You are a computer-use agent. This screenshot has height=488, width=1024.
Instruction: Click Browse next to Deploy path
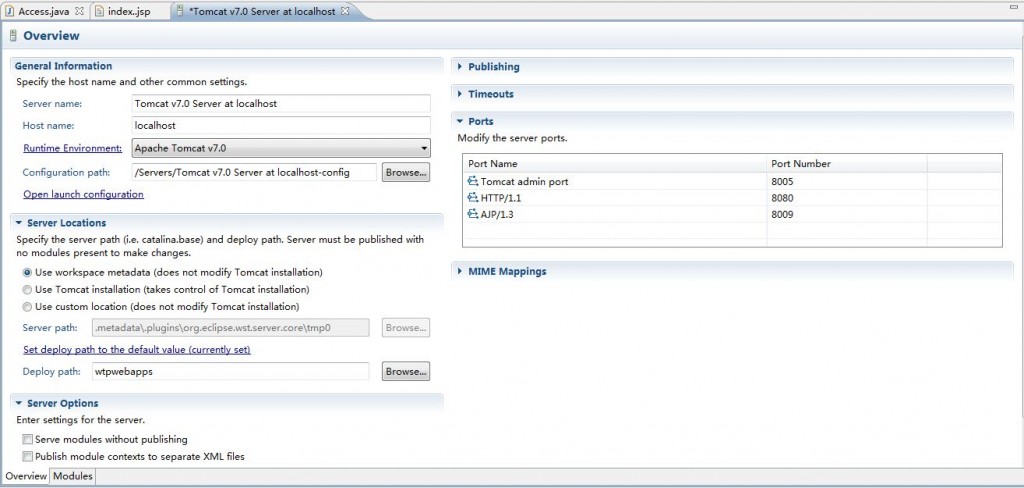[406, 371]
